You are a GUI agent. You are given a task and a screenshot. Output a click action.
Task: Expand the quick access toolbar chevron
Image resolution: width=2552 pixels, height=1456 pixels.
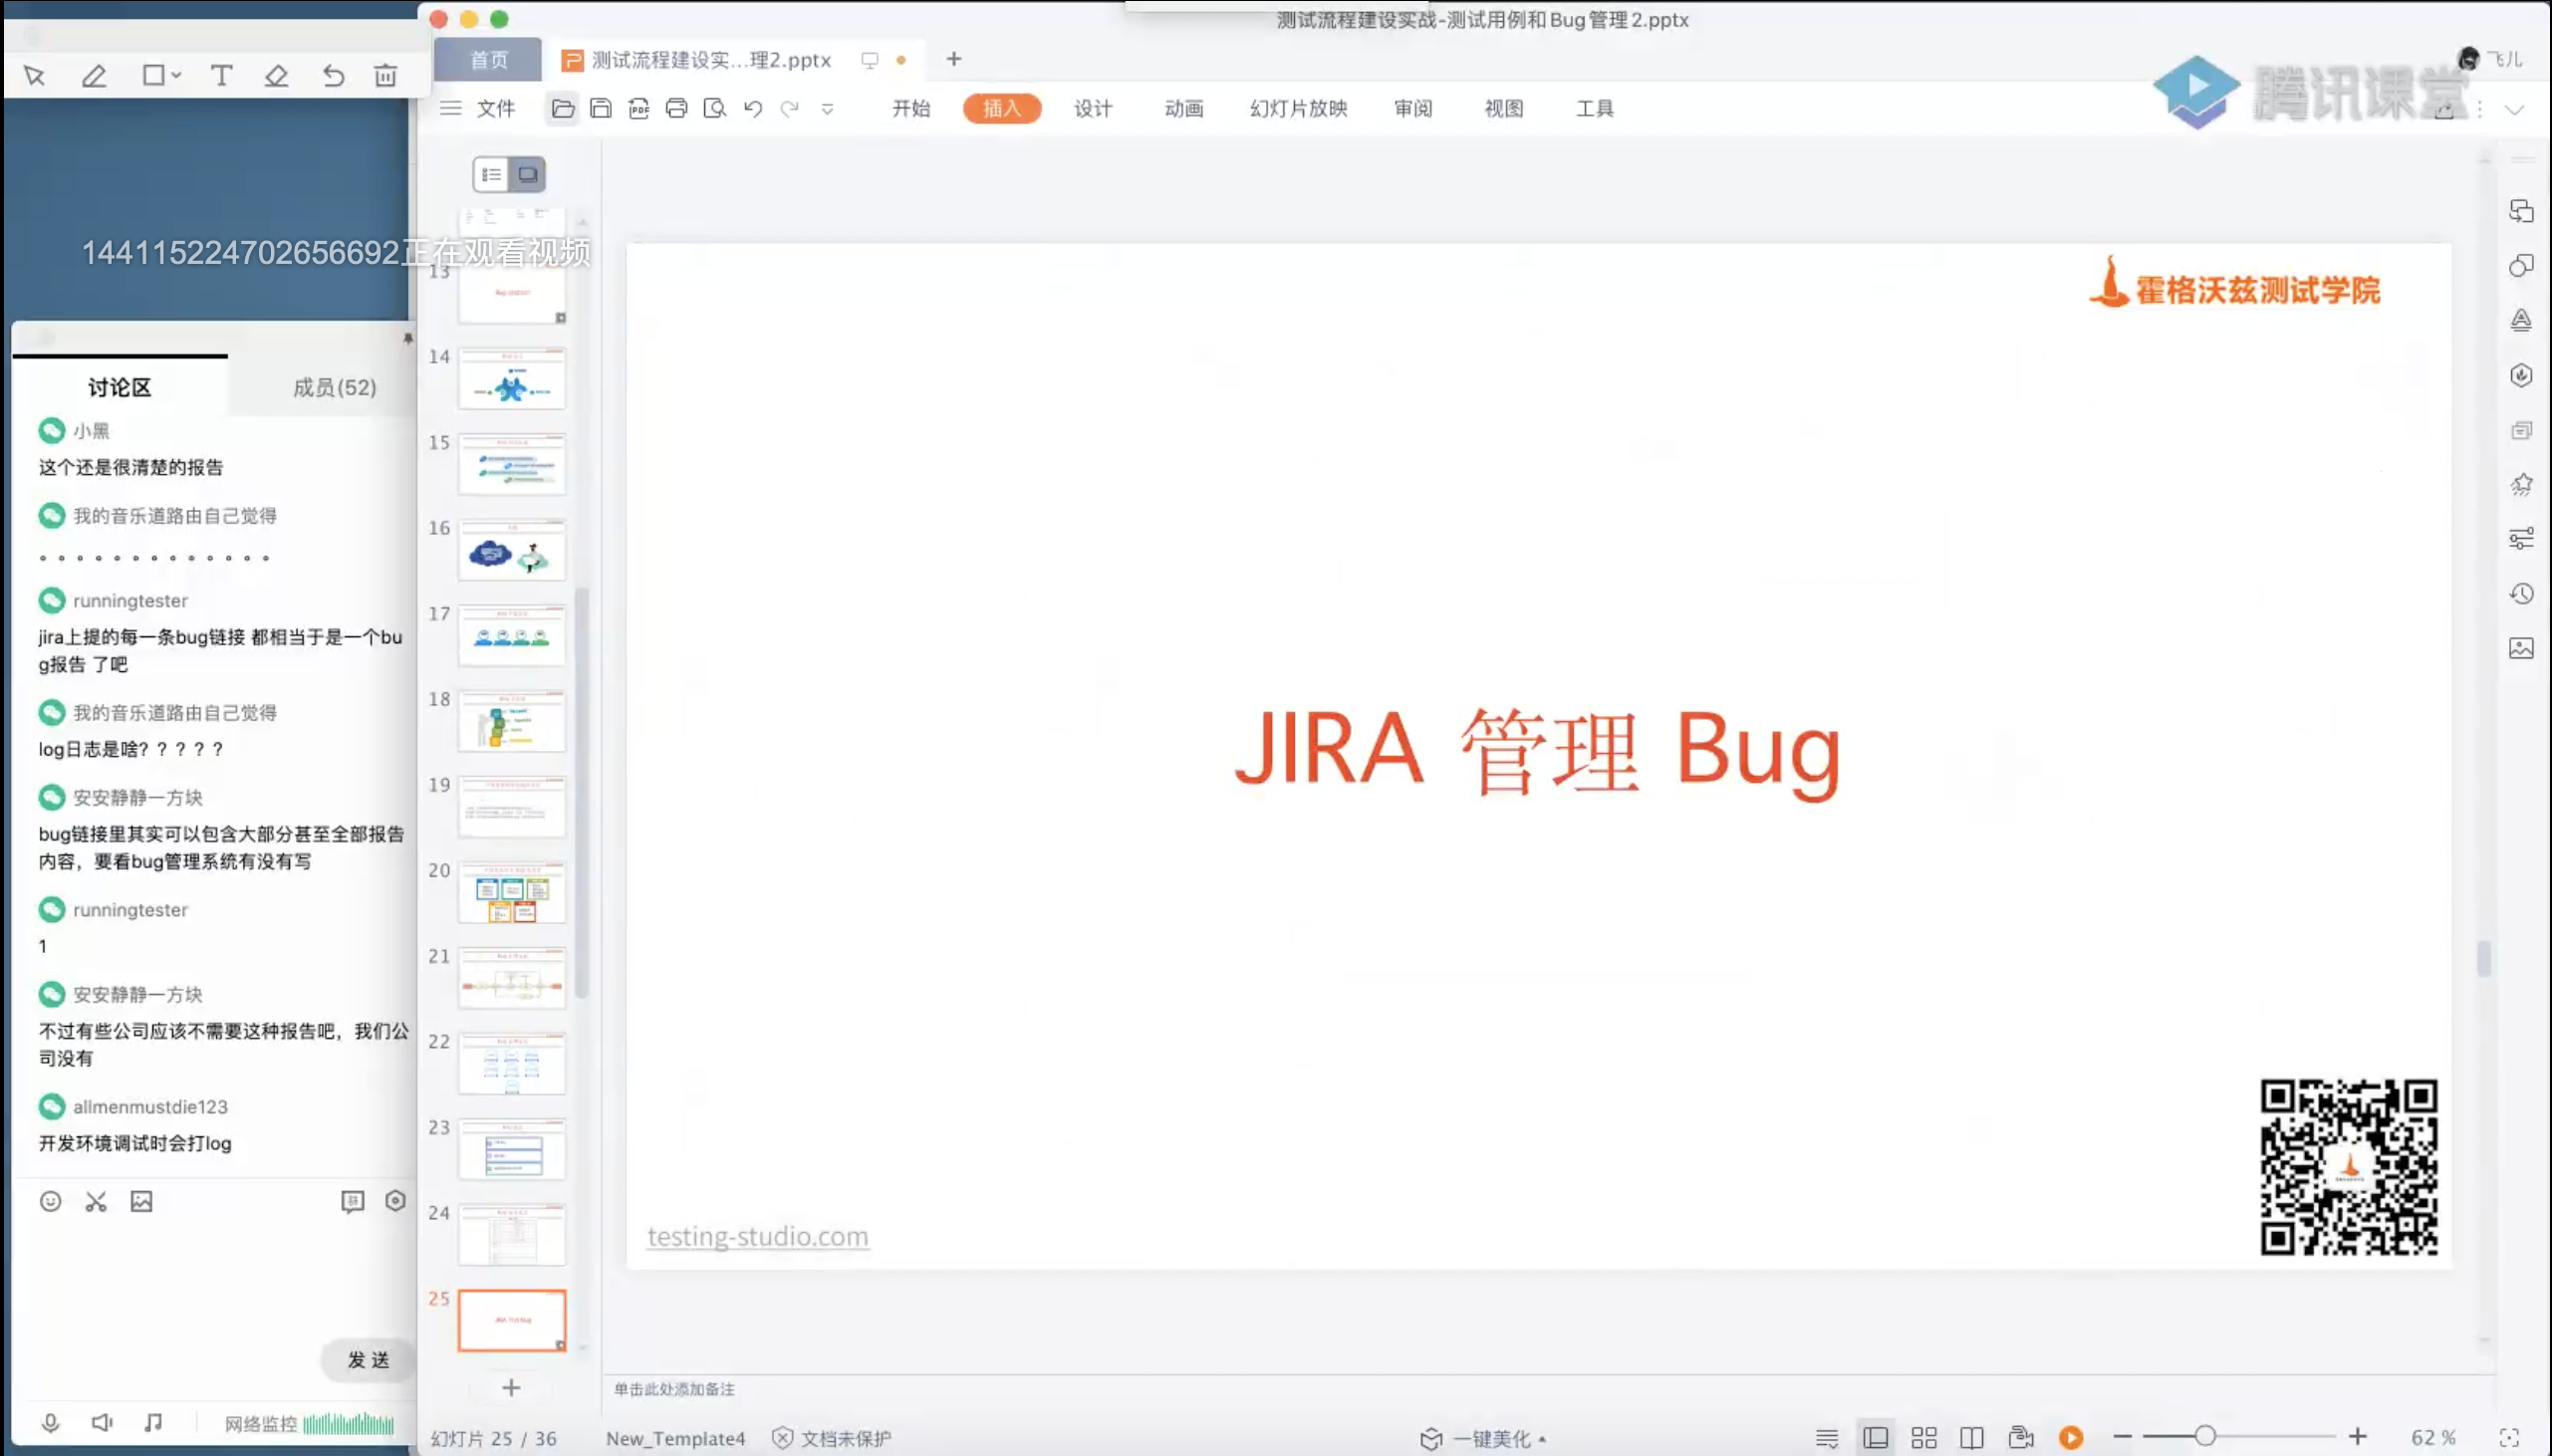pyautogui.click(x=828, y=109)
